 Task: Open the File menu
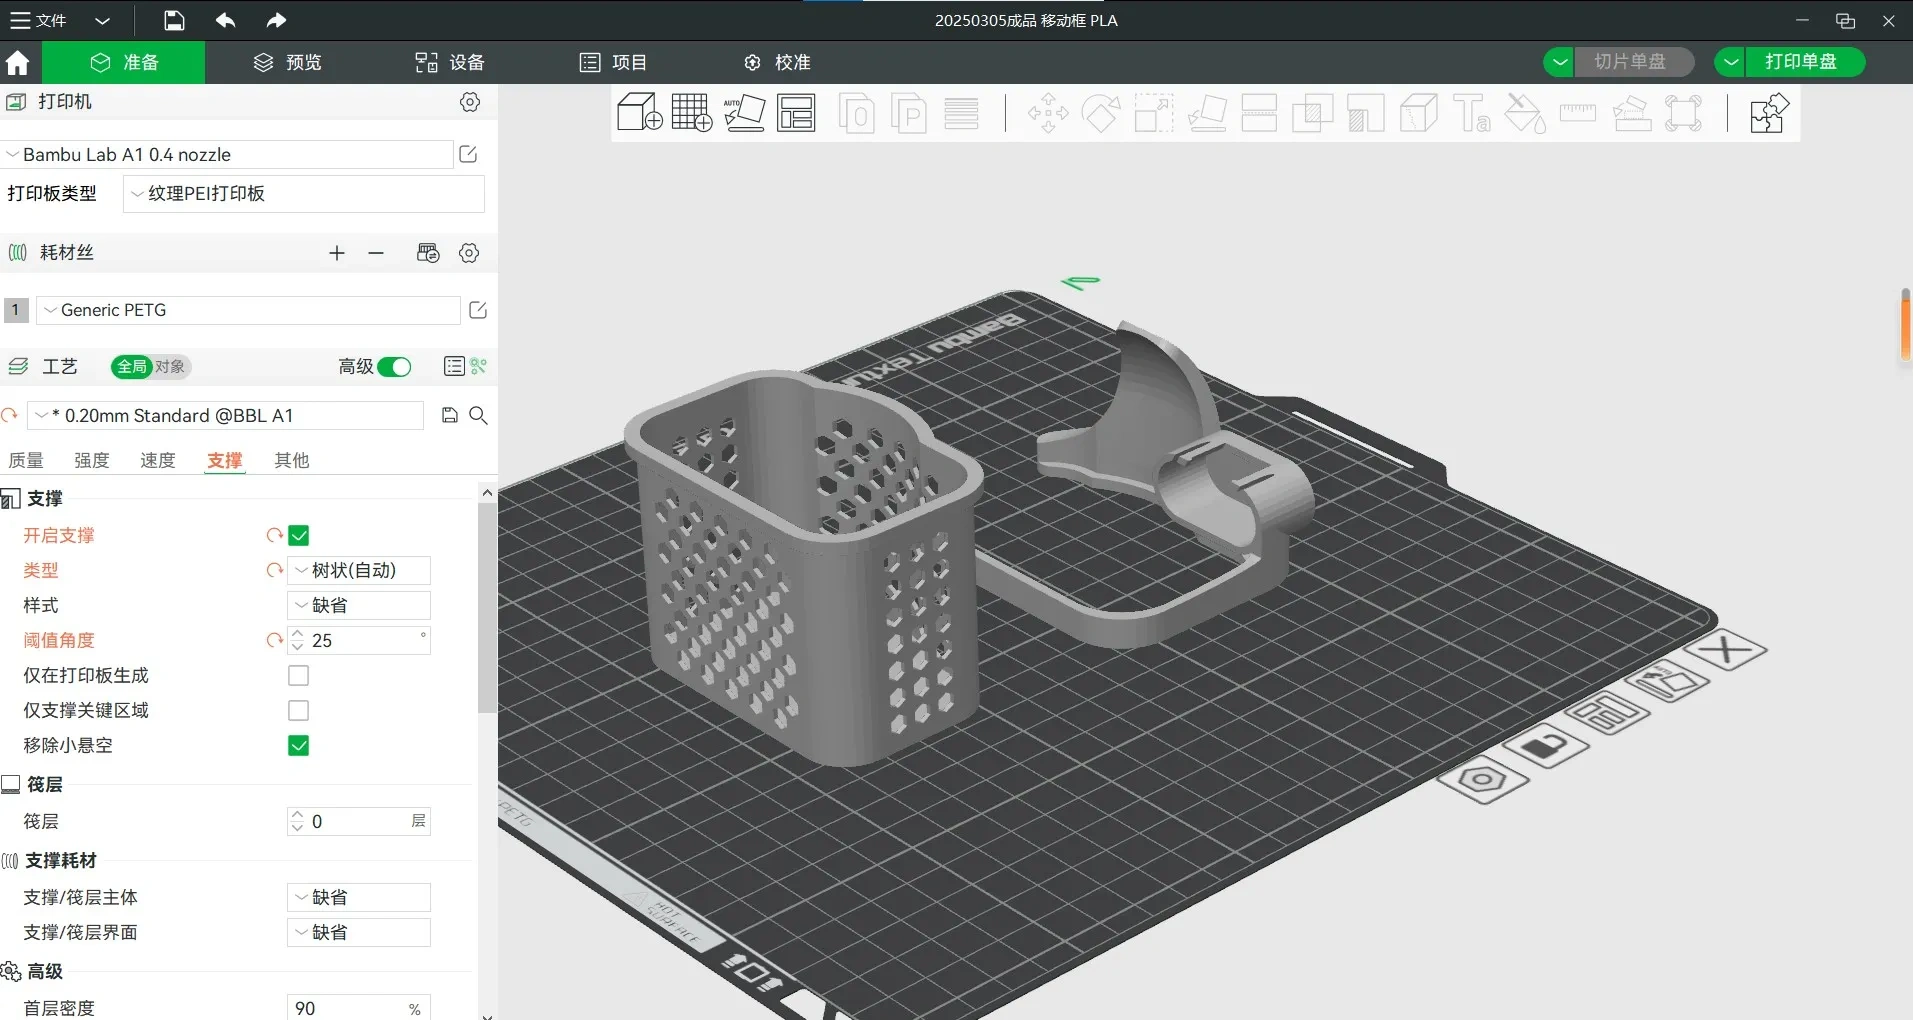tap(39, 20)
